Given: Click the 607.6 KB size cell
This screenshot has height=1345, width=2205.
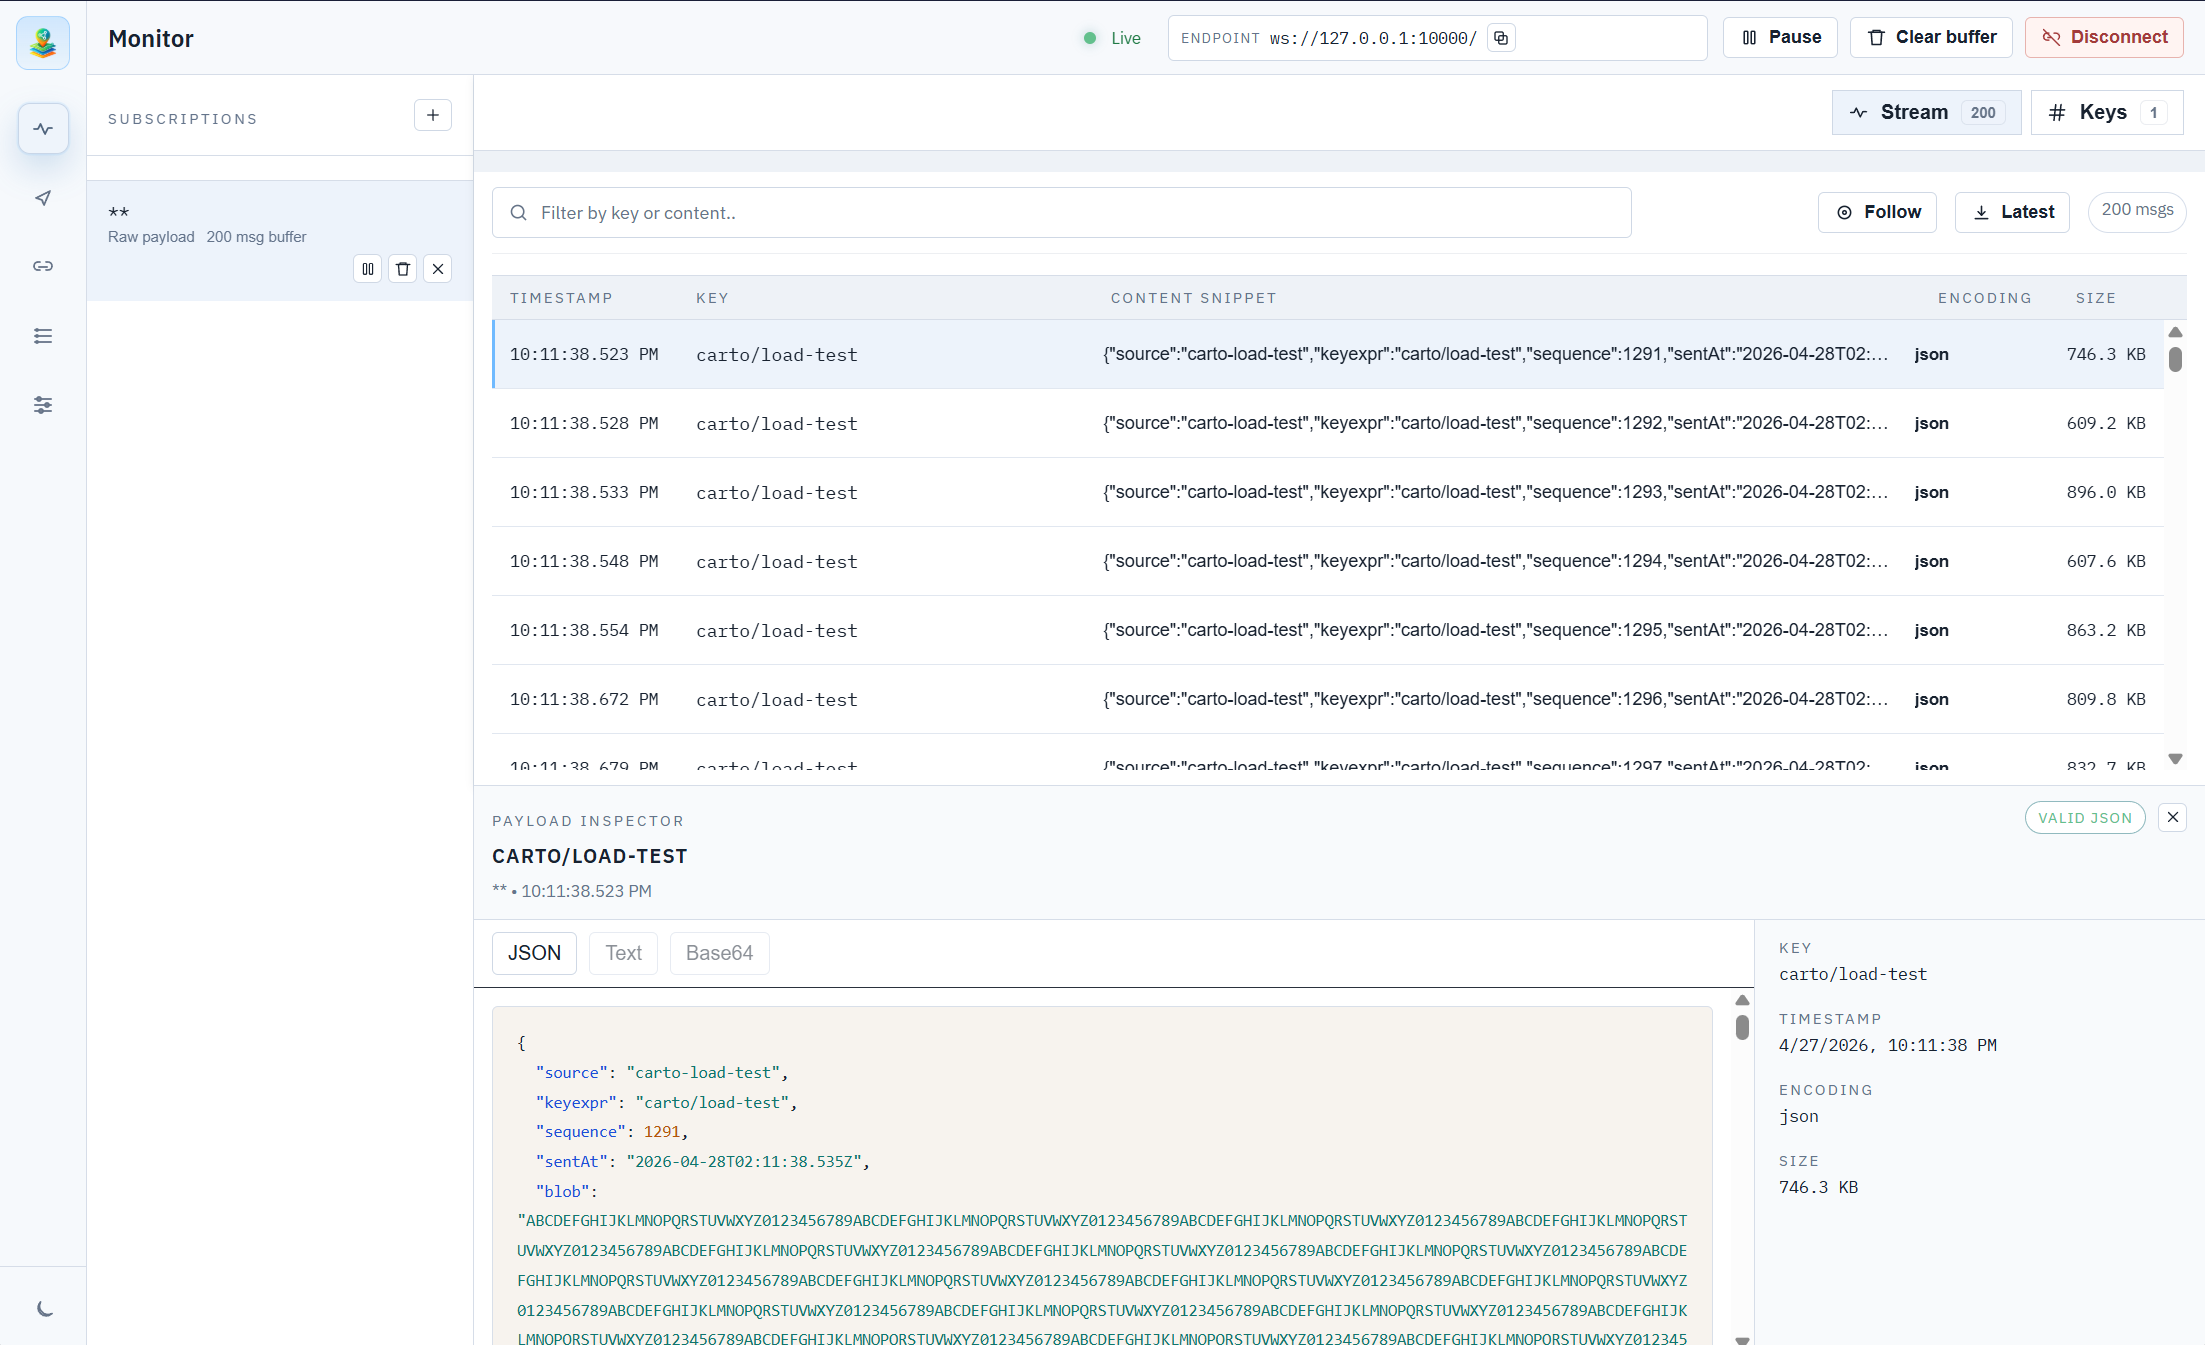Looking at the screenshot, I should [2106, 561].
